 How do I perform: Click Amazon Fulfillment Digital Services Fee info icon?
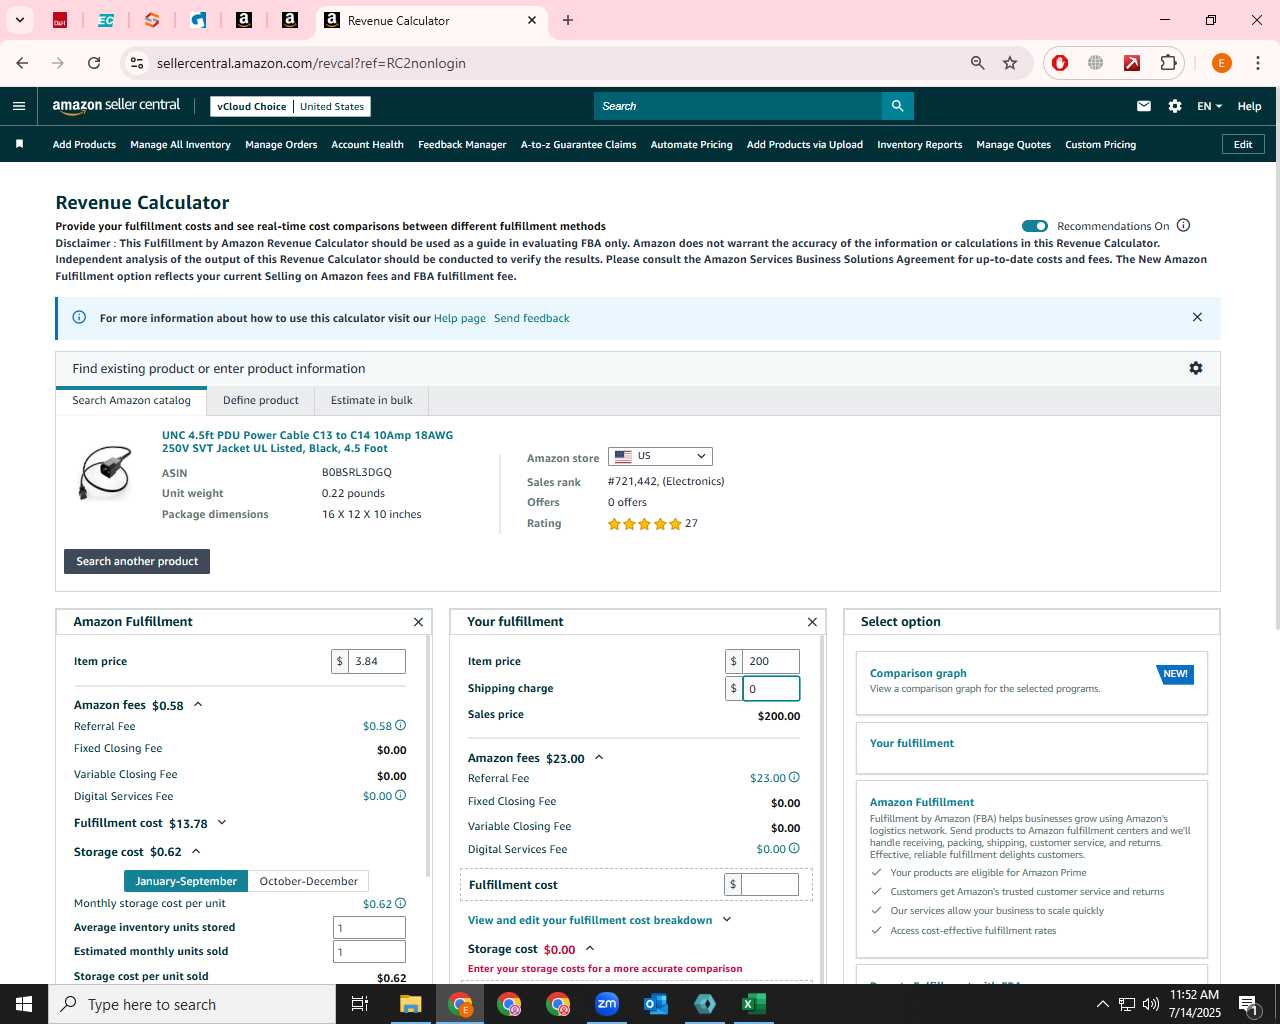pyautogui.click(x=400, y=795)
